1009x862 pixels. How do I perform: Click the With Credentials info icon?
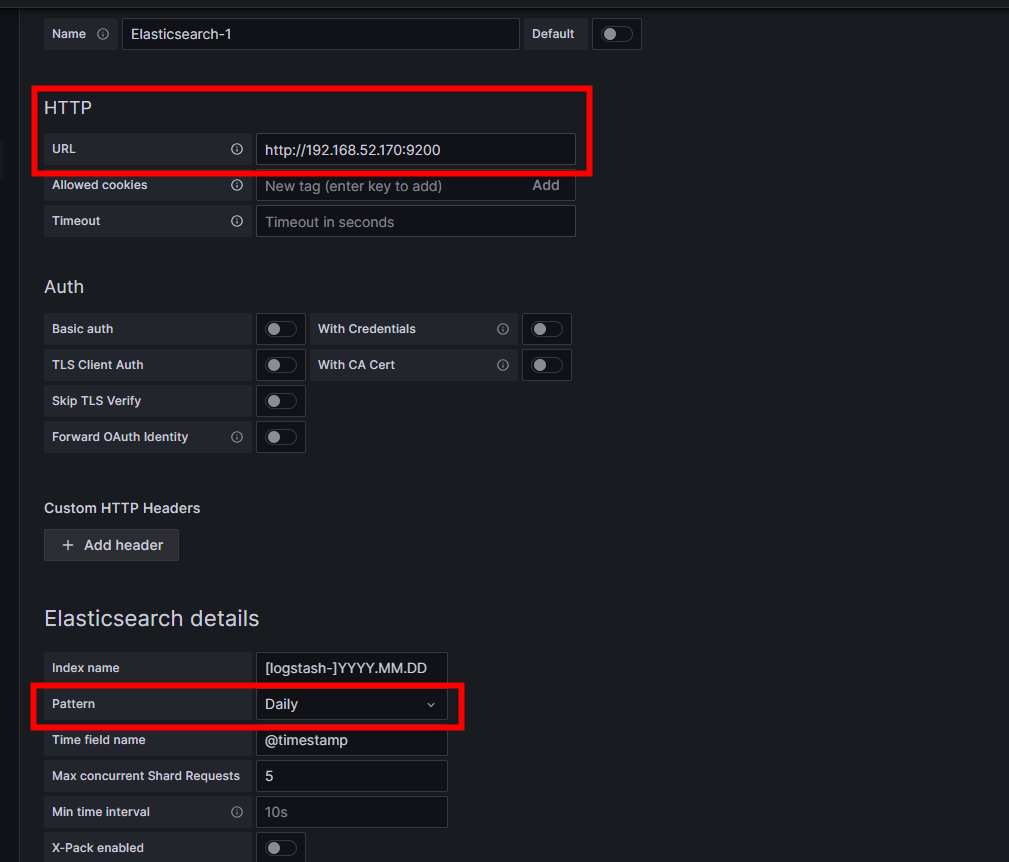(x=503, y=329)
